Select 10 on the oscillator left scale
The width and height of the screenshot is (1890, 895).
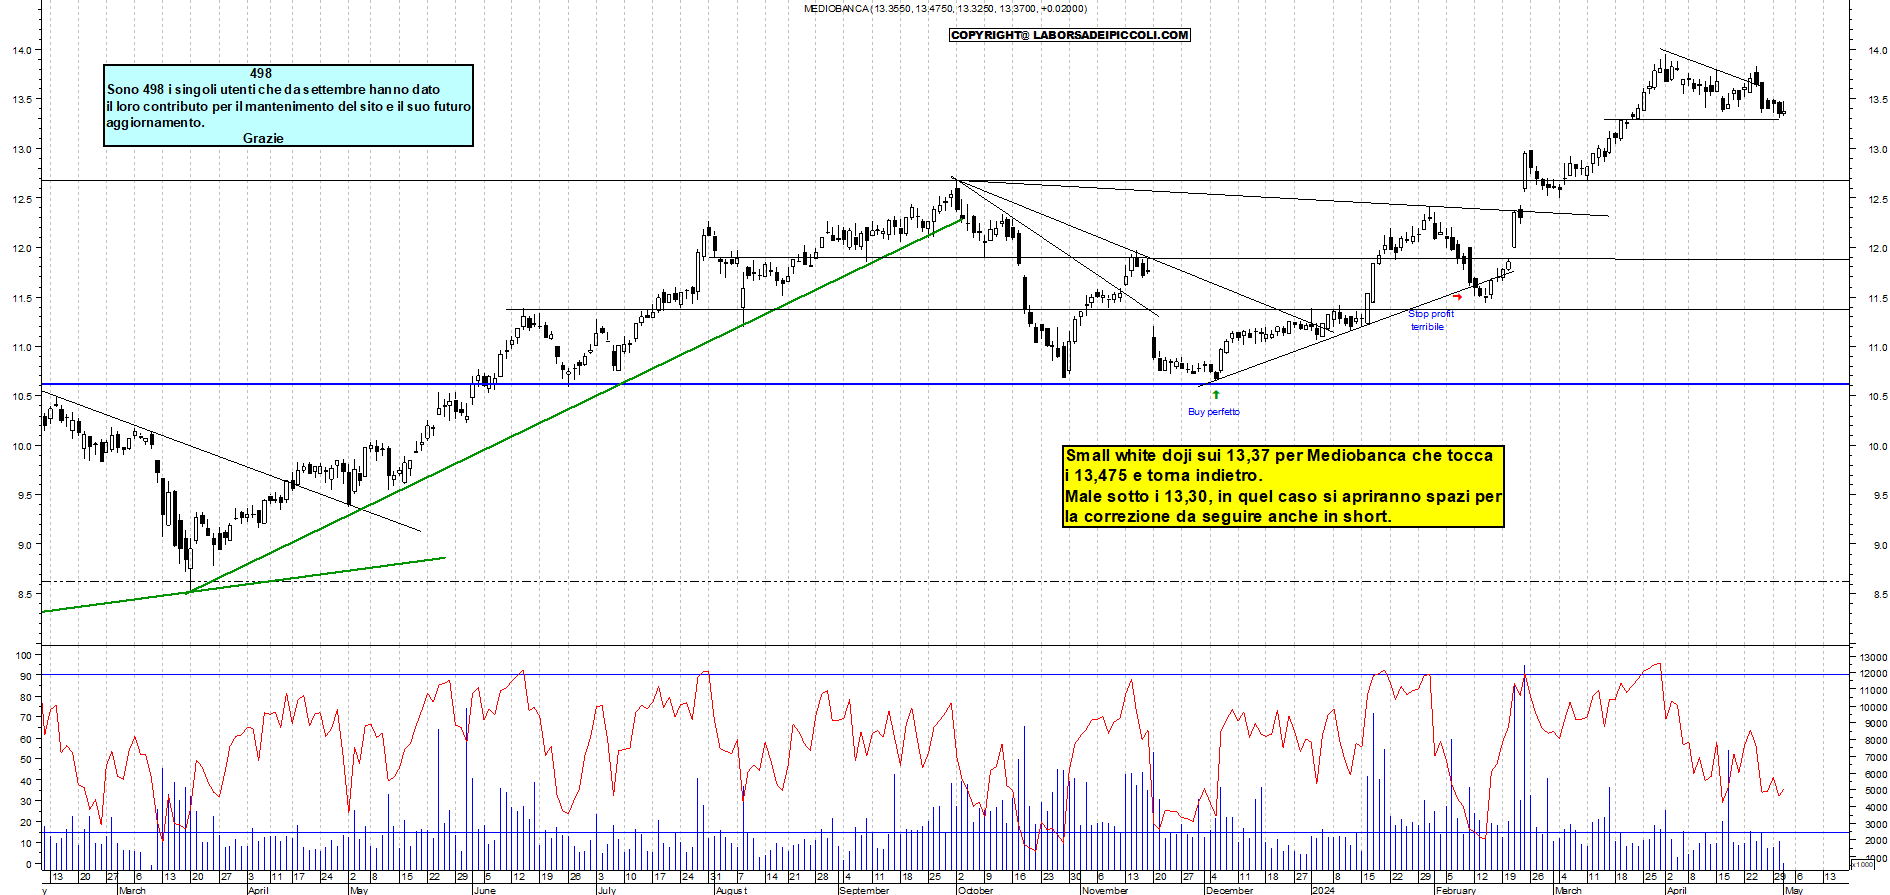tap(25, 843)
